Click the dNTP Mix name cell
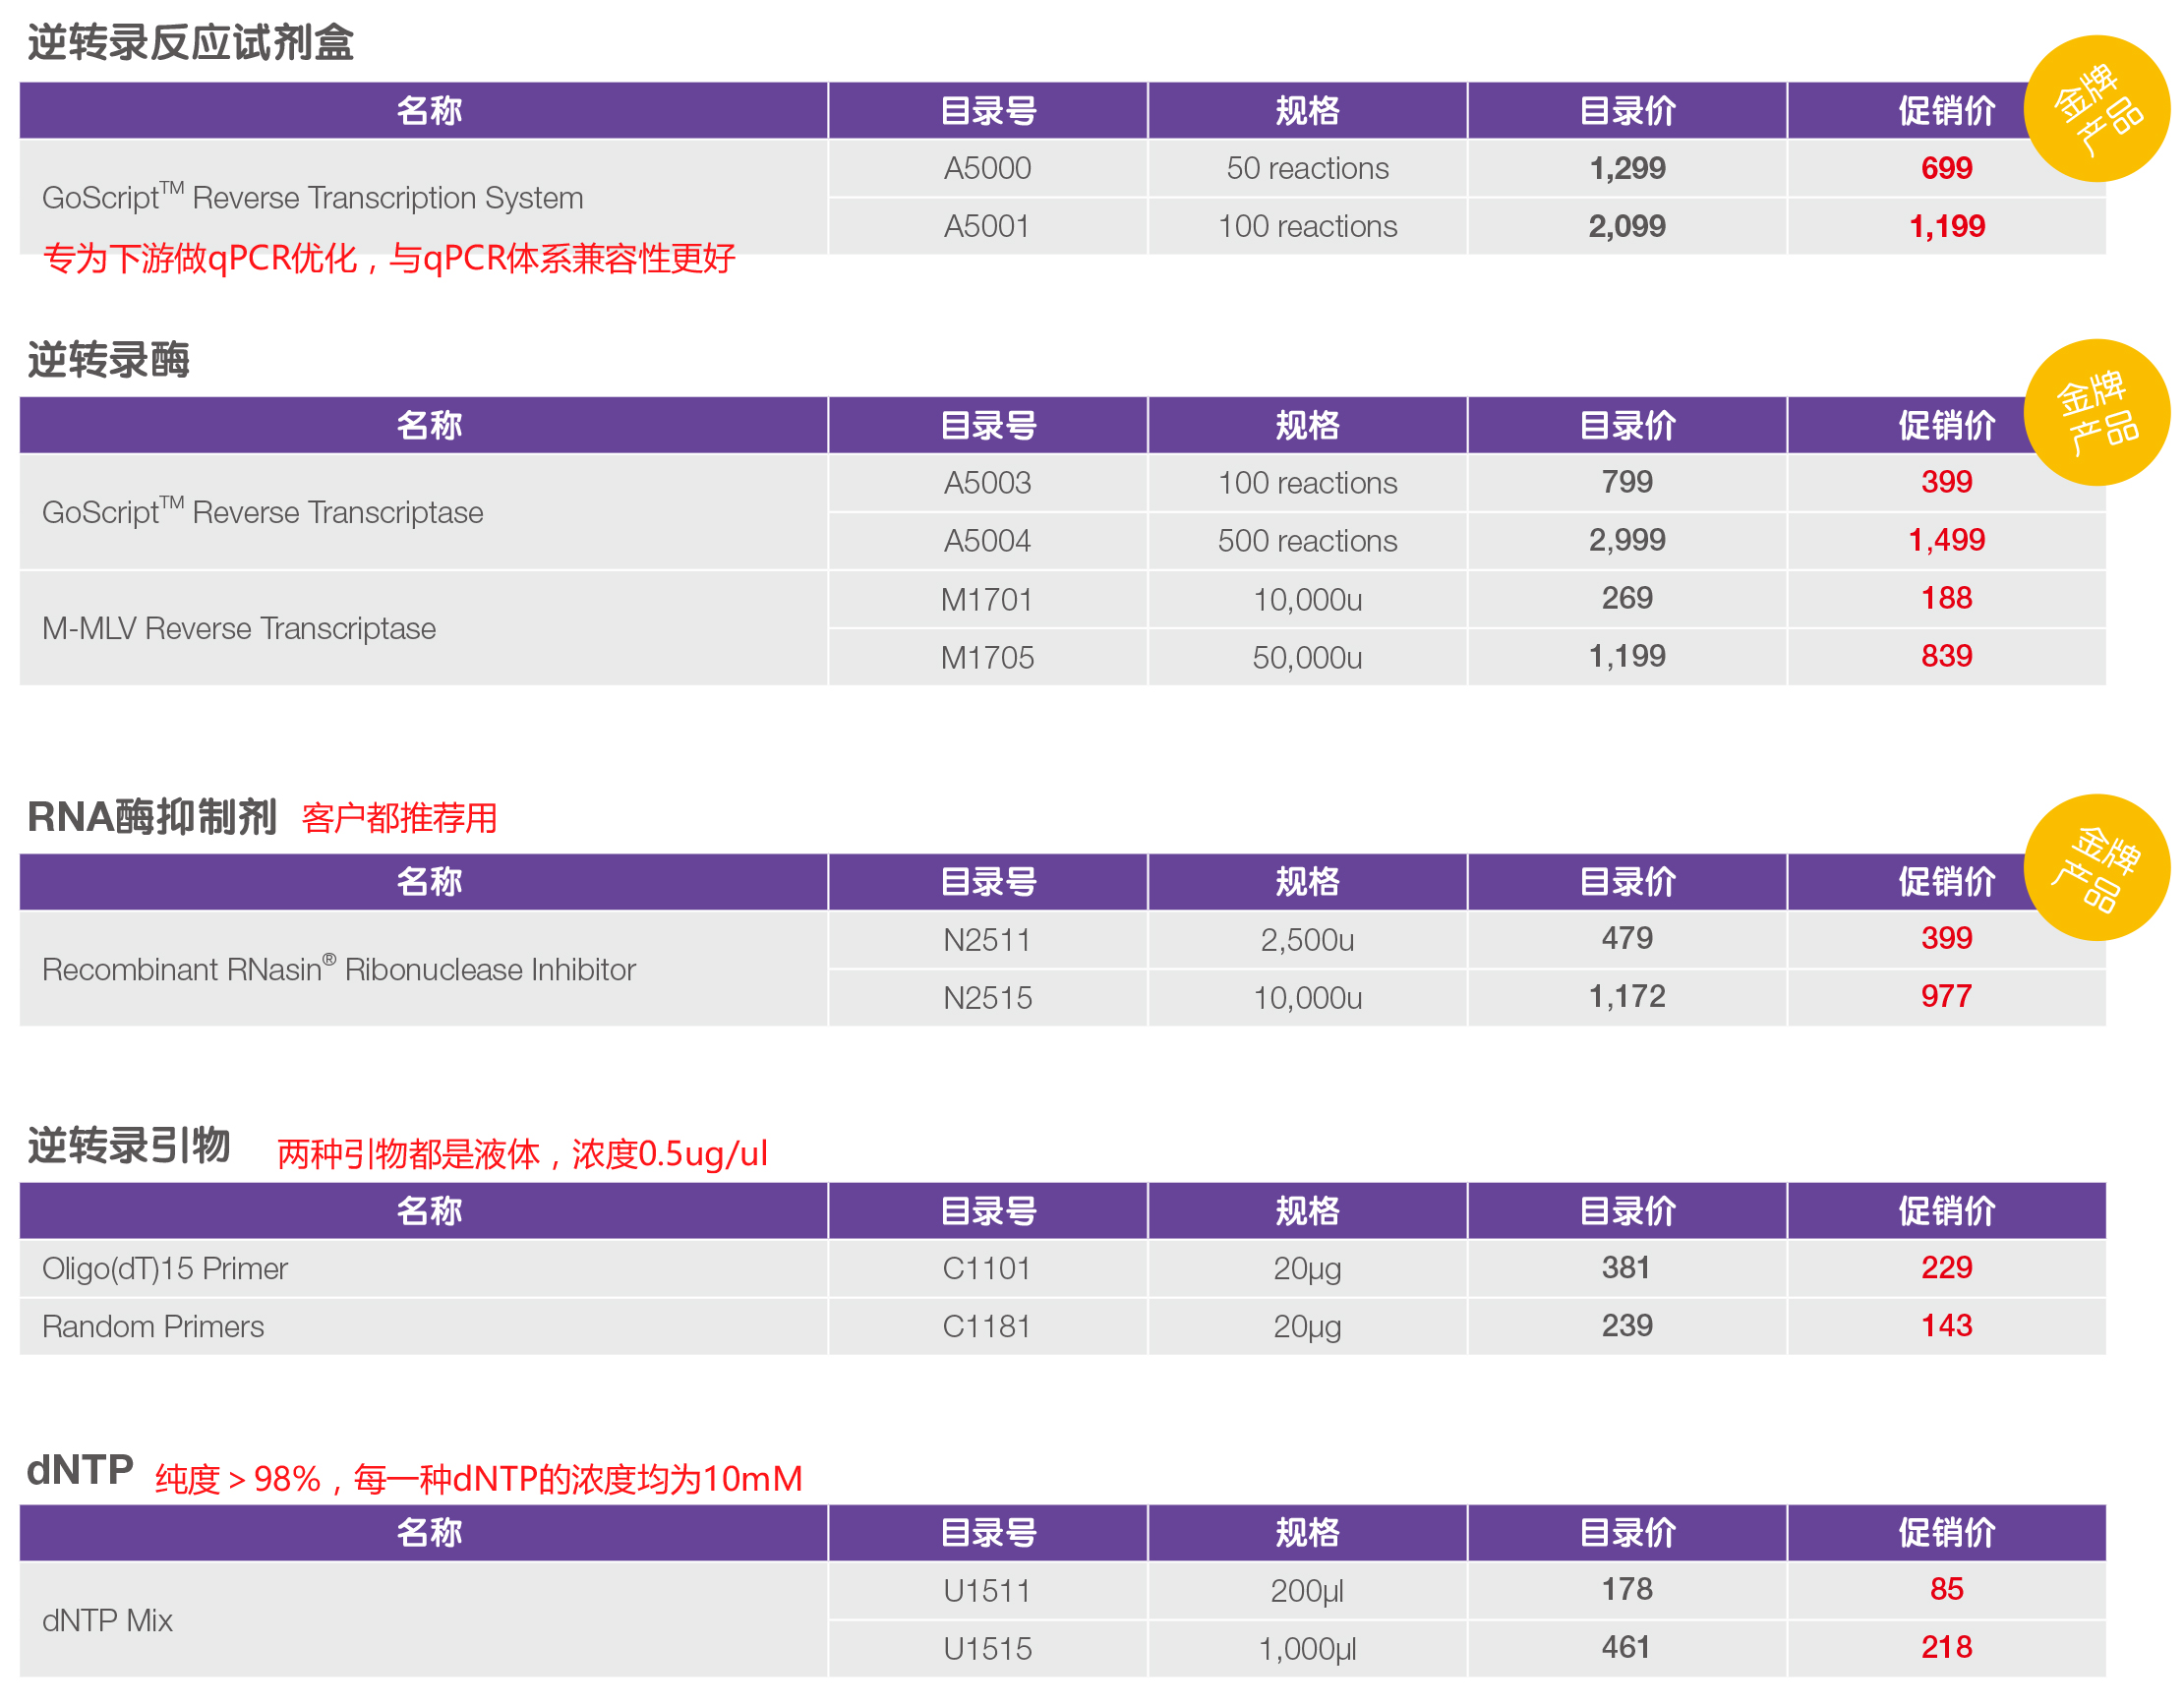 pyautogui.click(x=423, y=1619)
